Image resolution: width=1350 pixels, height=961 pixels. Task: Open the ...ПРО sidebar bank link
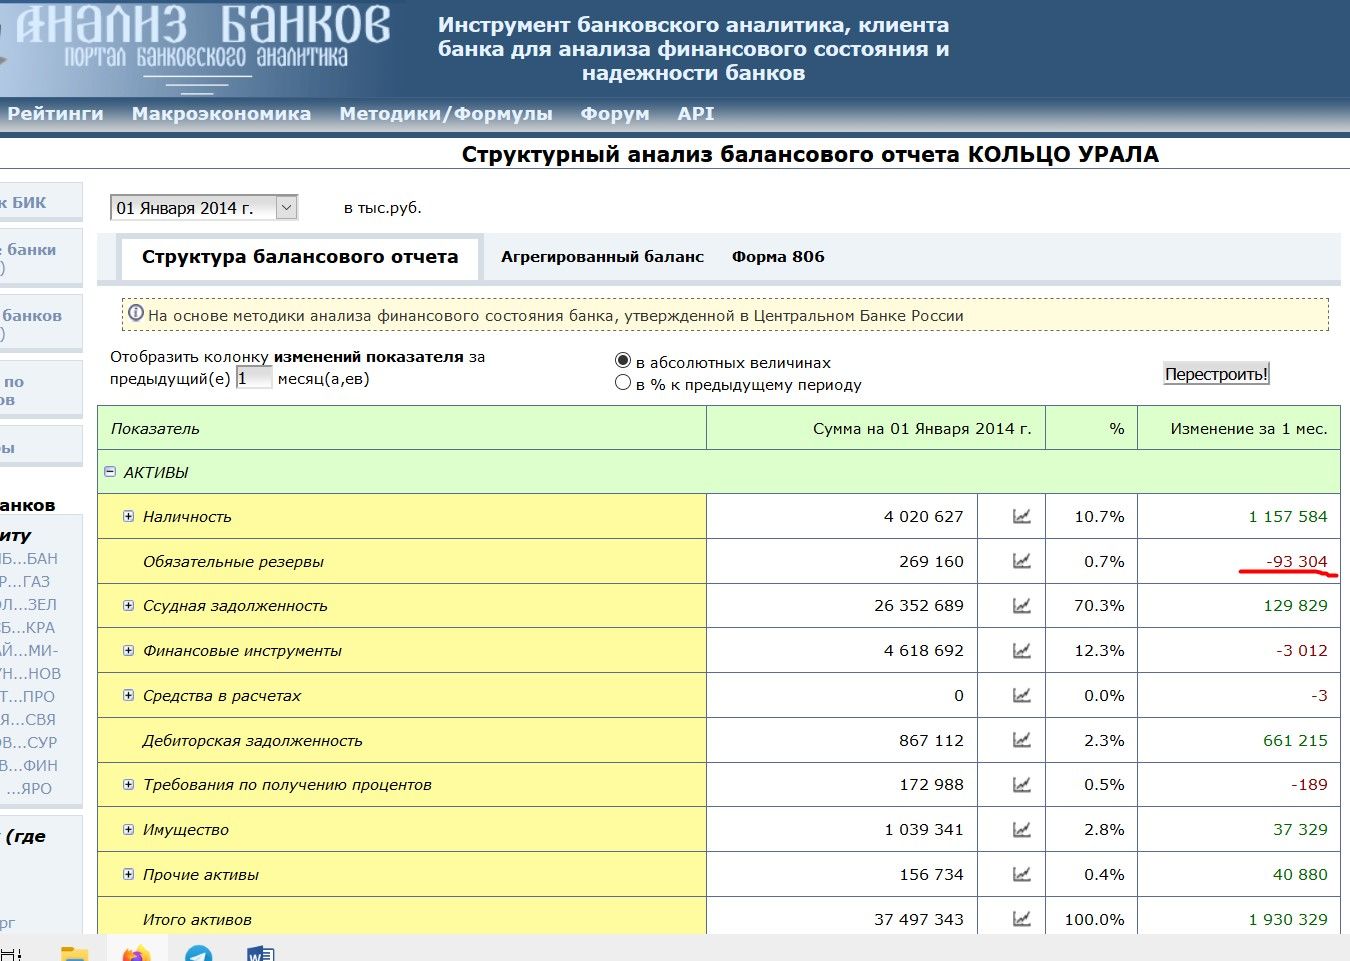click(x=28, y=696)
